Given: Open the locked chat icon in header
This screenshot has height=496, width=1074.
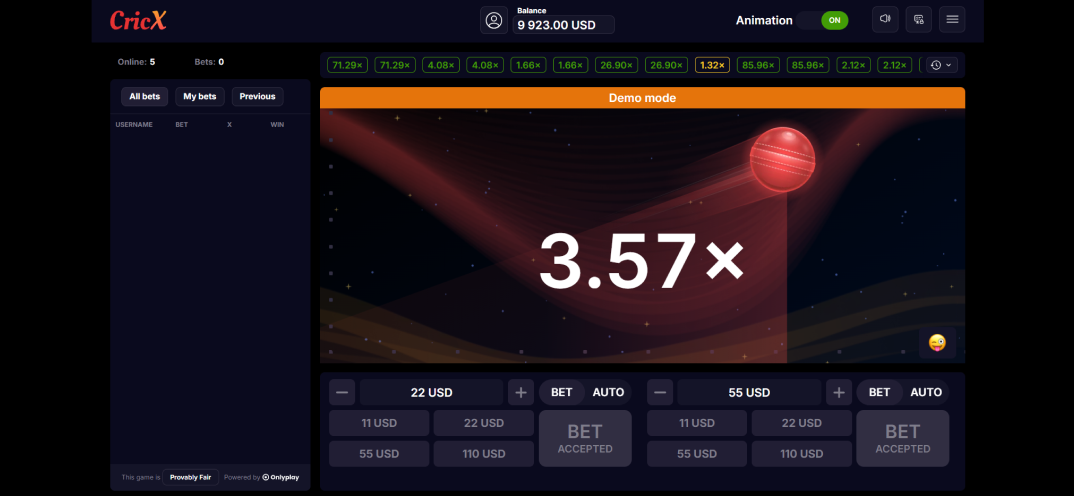Looking at the screenshot, I should pos(919,19).
